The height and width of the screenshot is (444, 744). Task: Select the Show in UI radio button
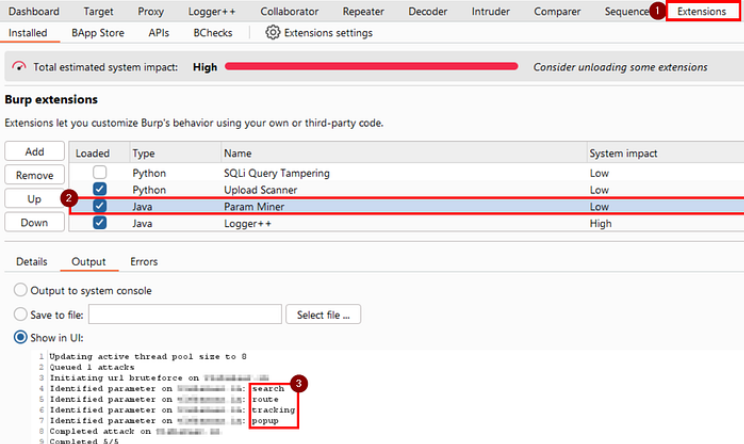coord(20,337)
